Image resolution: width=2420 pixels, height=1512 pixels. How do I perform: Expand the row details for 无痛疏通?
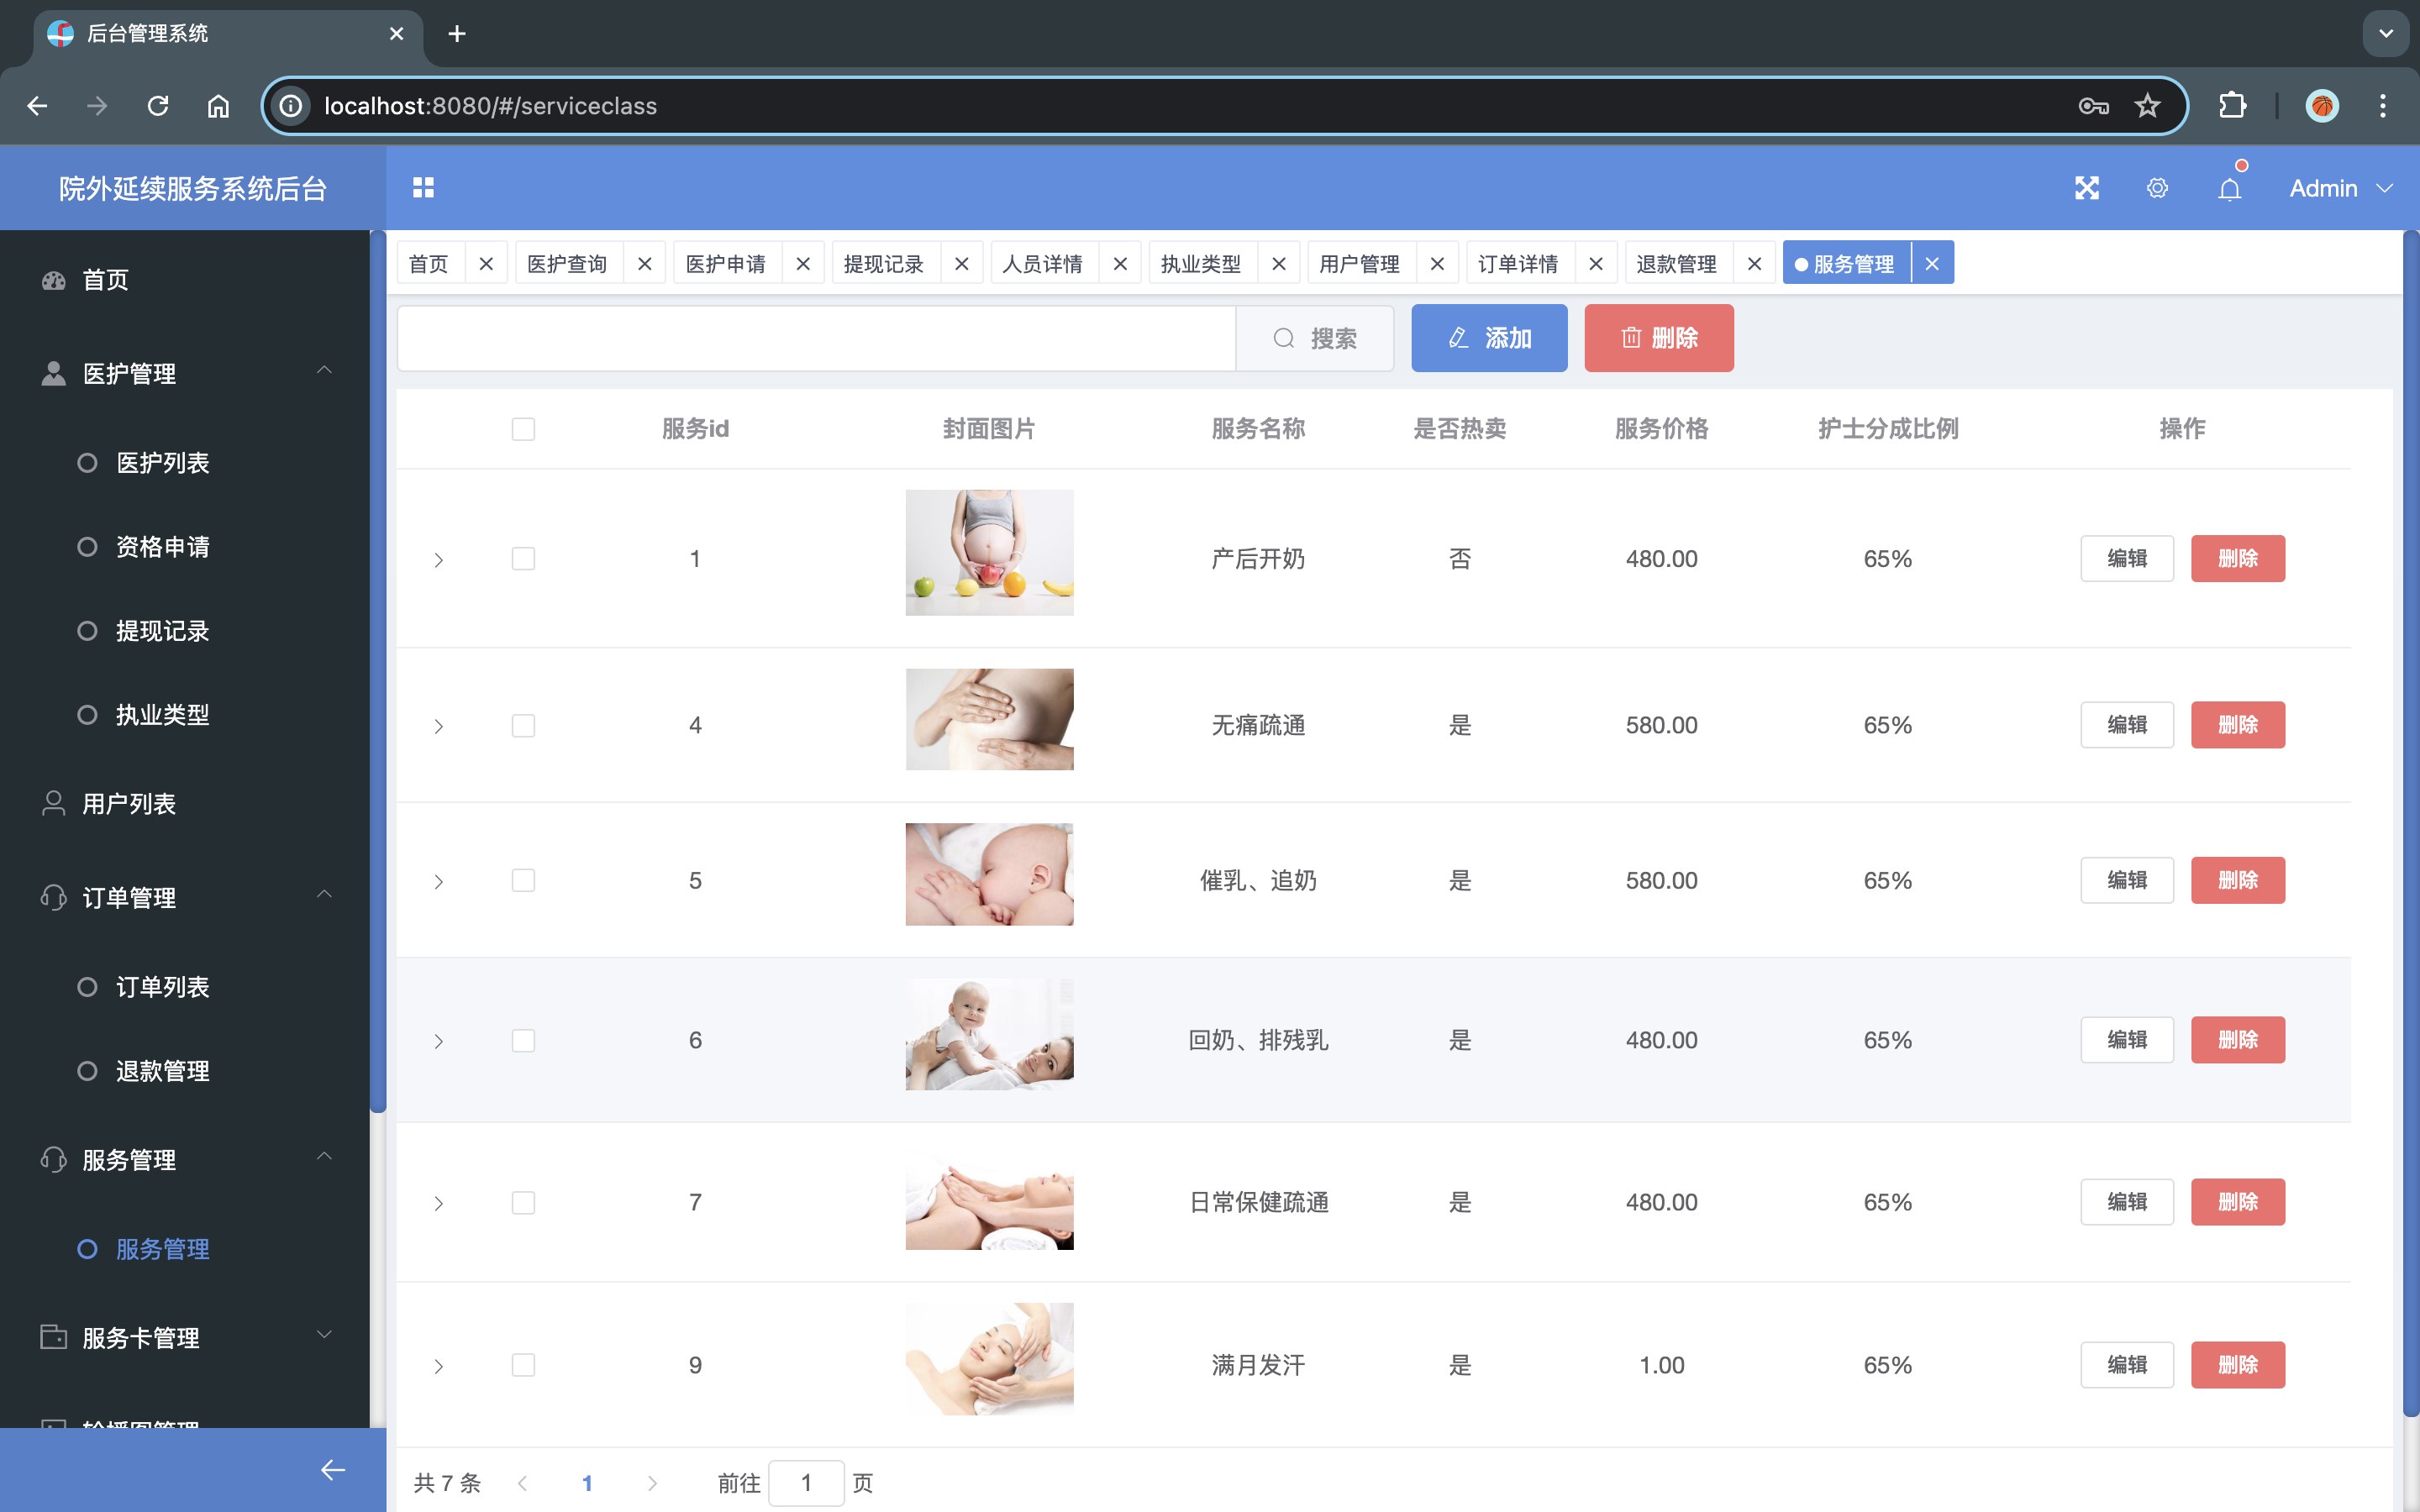438,726
